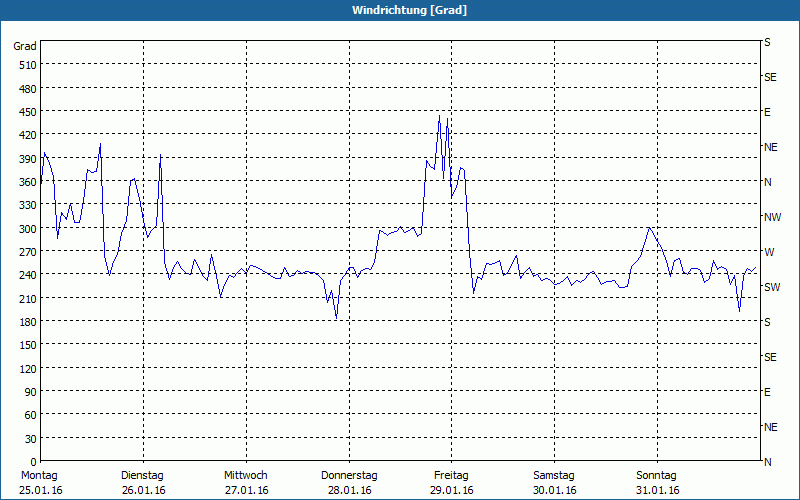
Task: Select the 450 value on the degree axis
Action: 28,112
